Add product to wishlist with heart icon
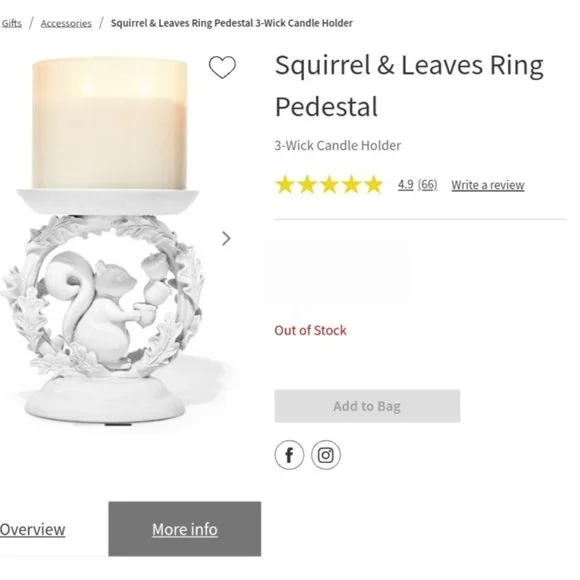Viewport: 580px width, 580px height. point(222,67)
